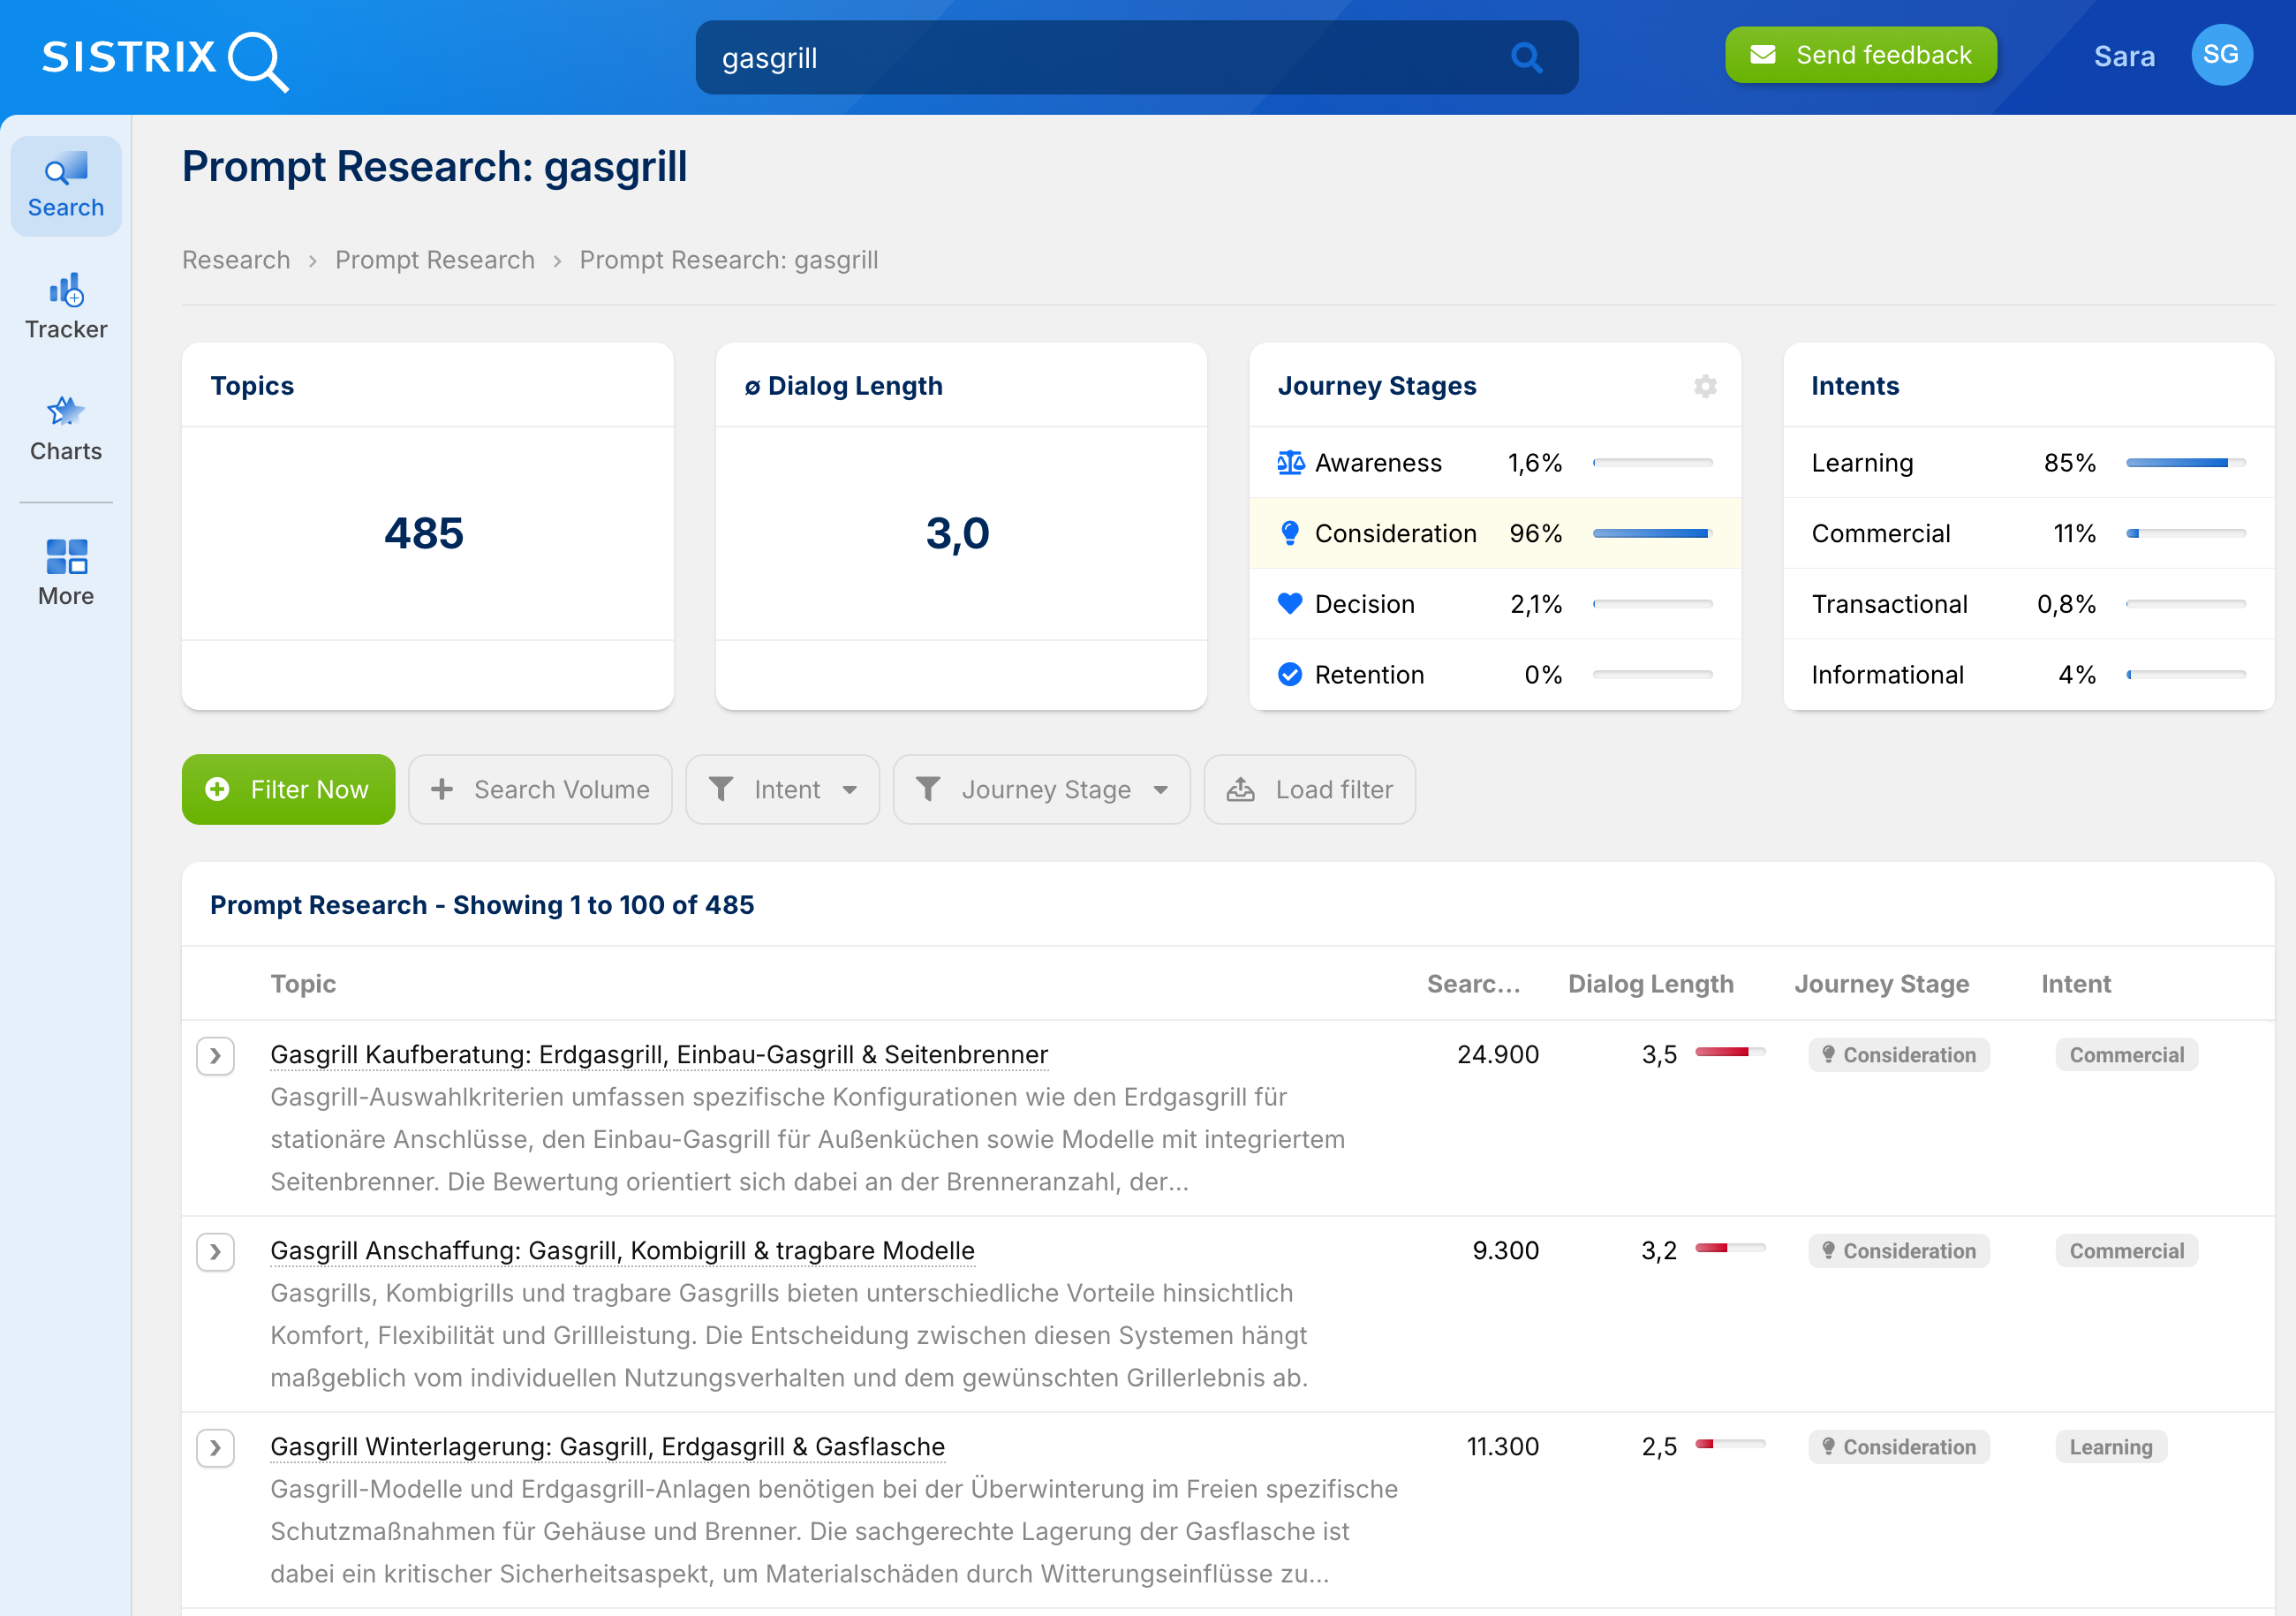This screenshot has width=2296, height=1616.
Task: Open the Research breadcrumb entry
Action: (235, 259)
